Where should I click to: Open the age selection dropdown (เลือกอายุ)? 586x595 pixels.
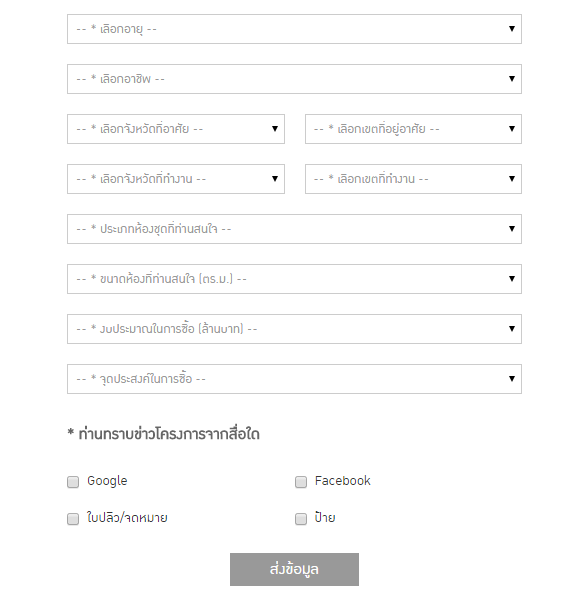pos(294,29)
